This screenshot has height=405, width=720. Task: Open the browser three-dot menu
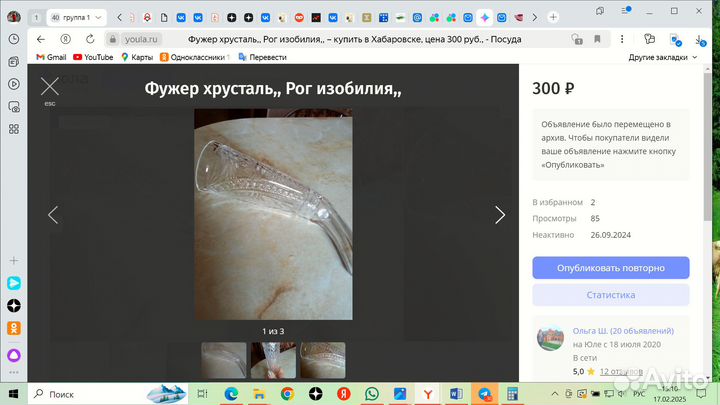(x=622, y=39)
